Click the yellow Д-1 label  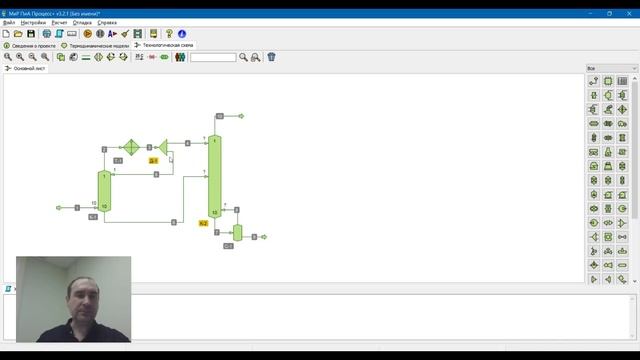click(x=153, y=161)
